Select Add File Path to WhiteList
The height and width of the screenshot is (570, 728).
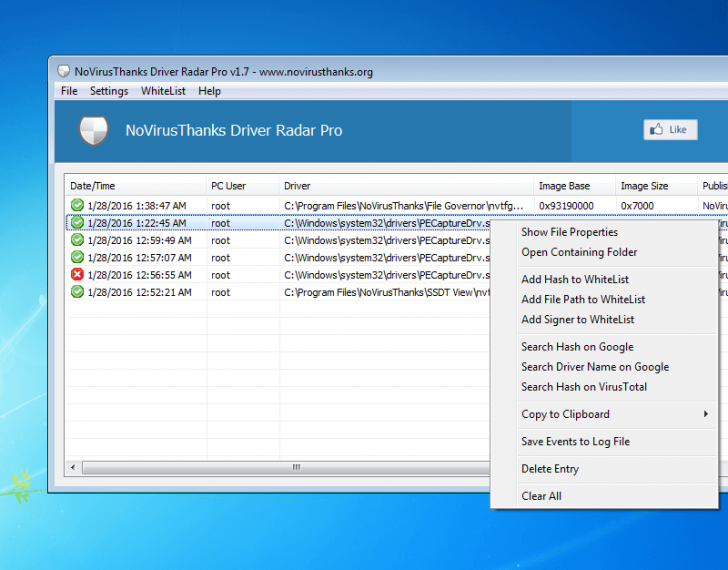[583, 299]
